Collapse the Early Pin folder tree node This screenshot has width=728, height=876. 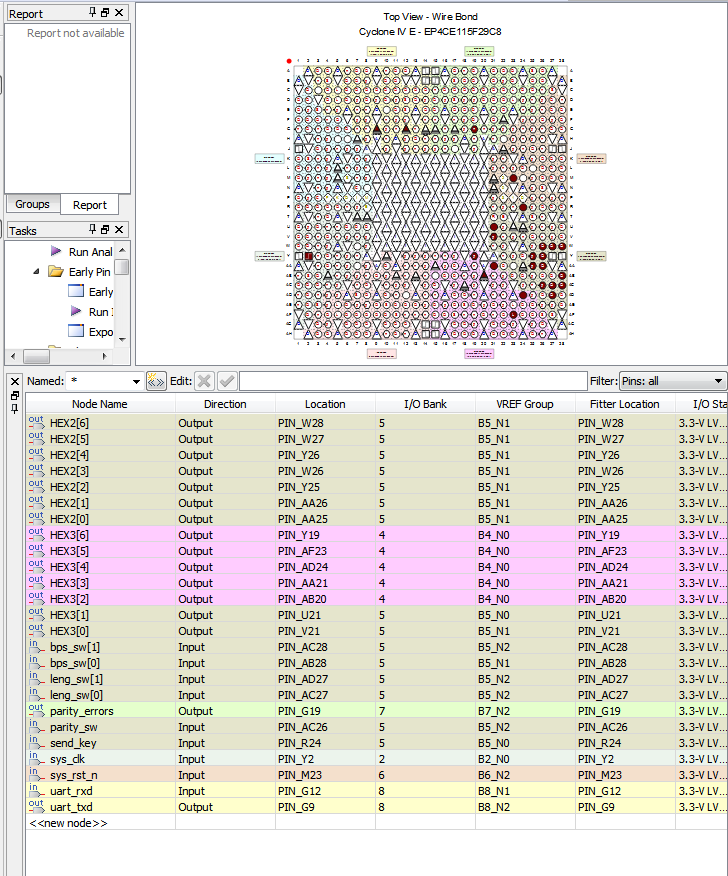(37, 272)
